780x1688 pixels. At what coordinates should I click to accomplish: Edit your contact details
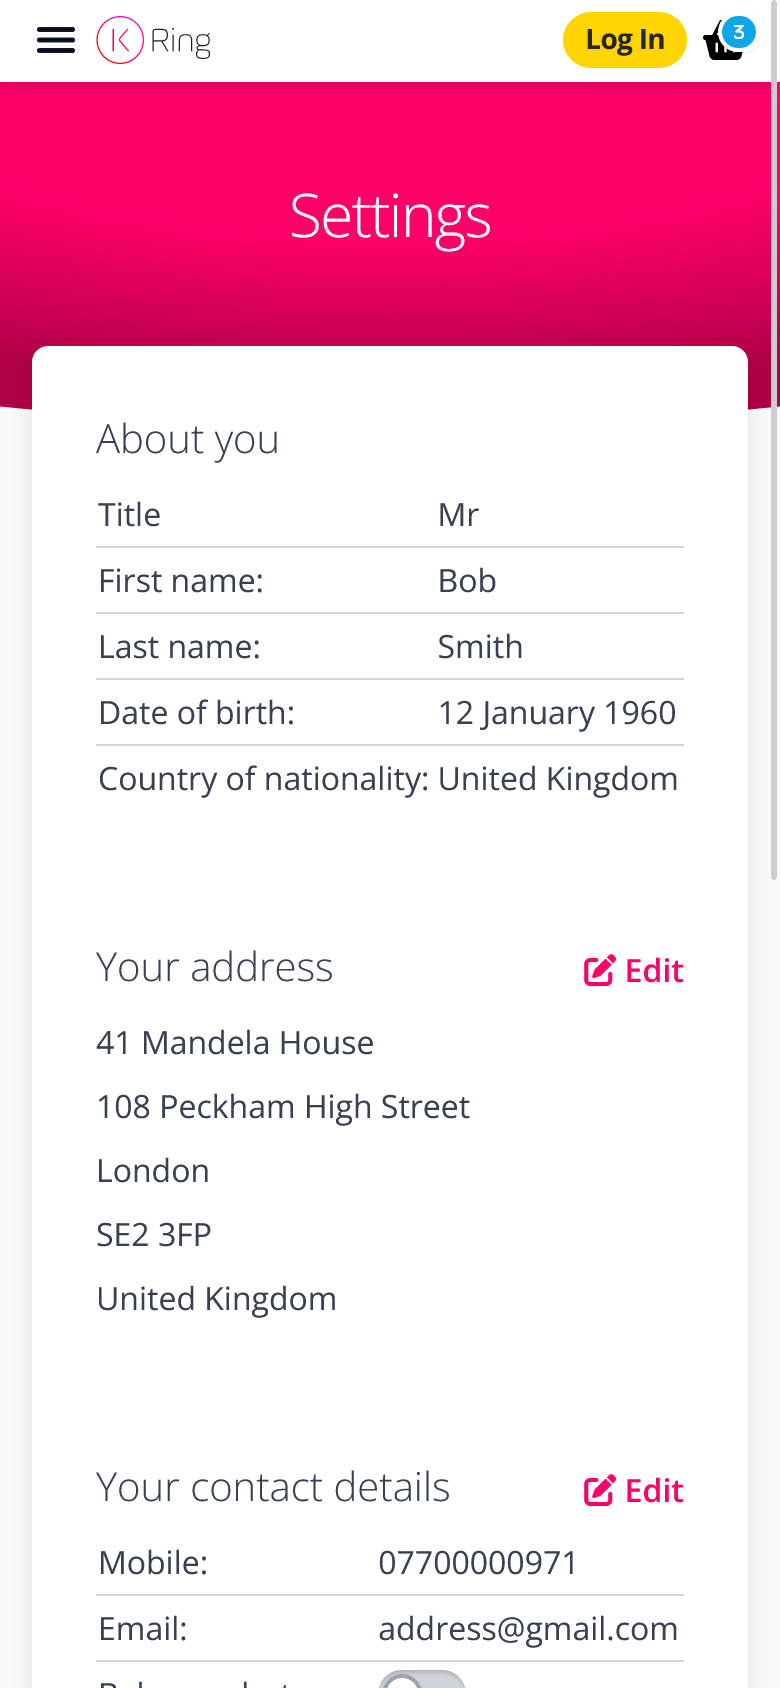point(634,1491)
